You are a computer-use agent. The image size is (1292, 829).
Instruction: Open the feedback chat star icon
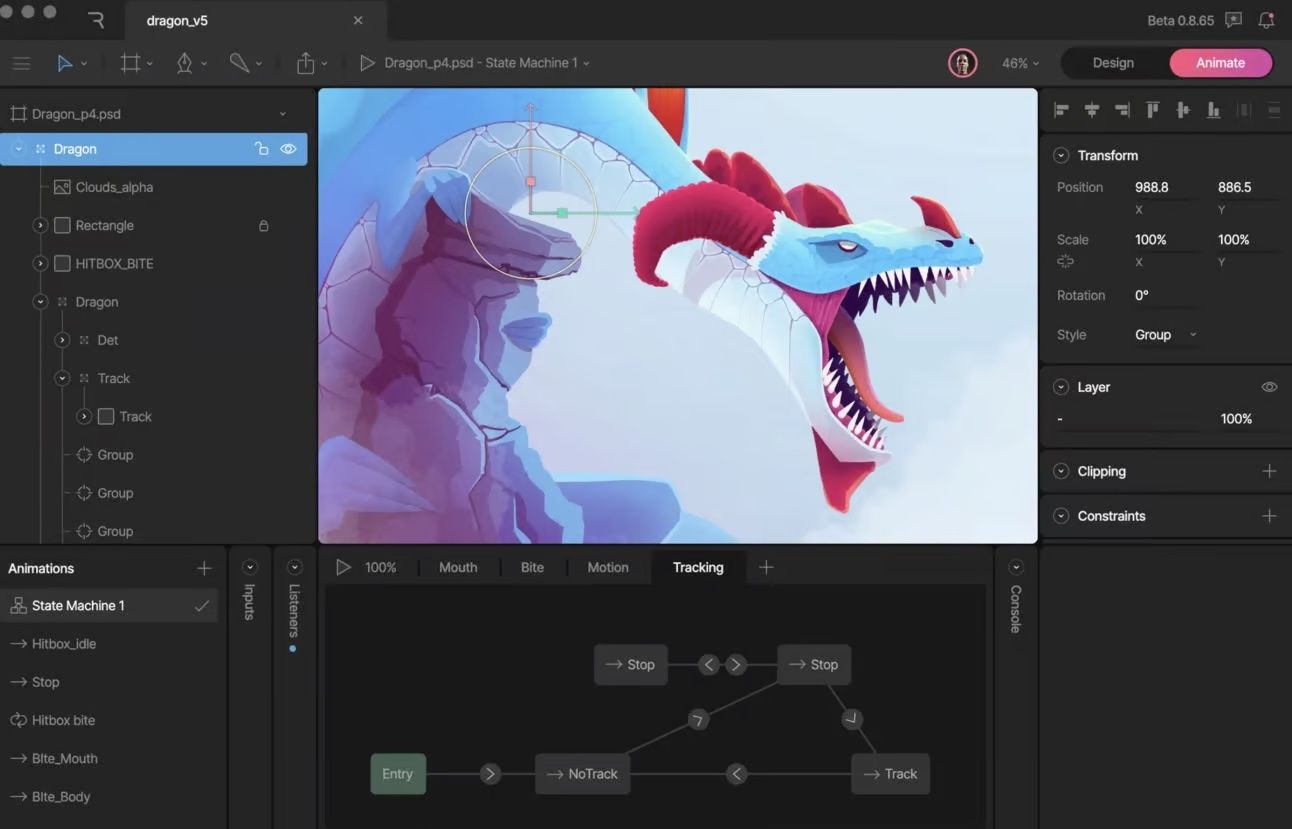point(1234,20)
